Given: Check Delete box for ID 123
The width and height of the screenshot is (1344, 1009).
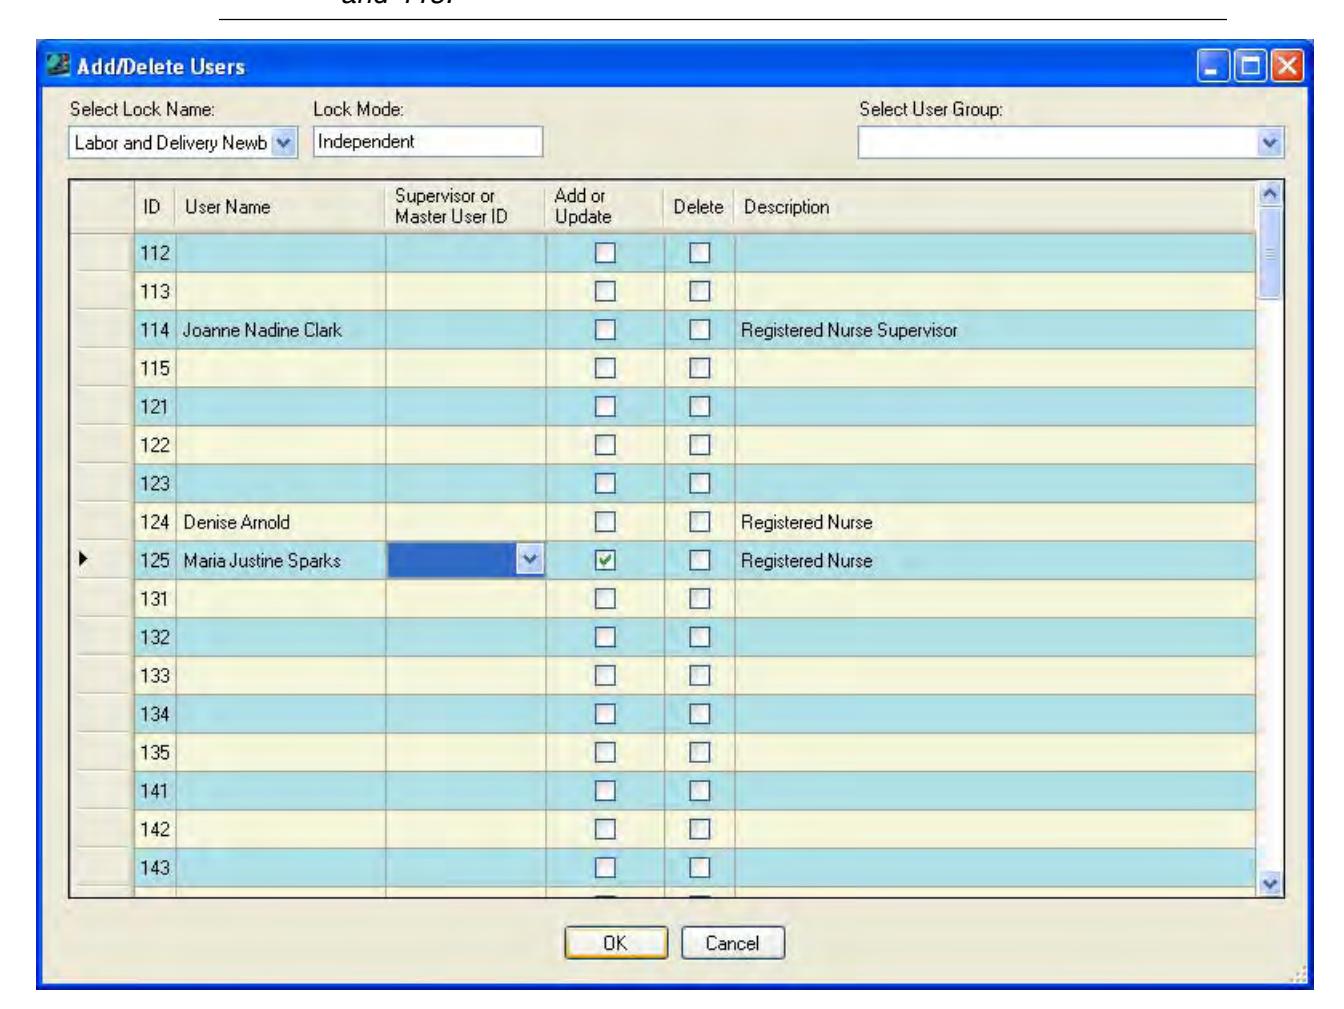Looking at the screenshot, I should pyautogui.click(x=700, y=484).
